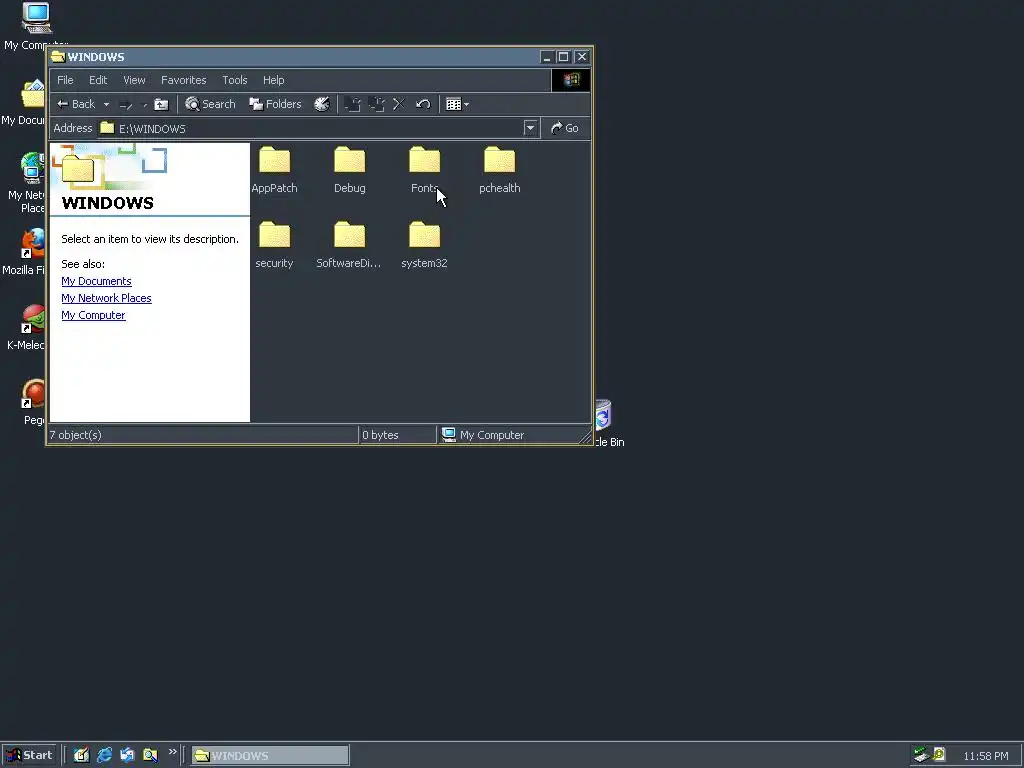Follow the My Documents link
1024x768 pixels.
[97, 281]
